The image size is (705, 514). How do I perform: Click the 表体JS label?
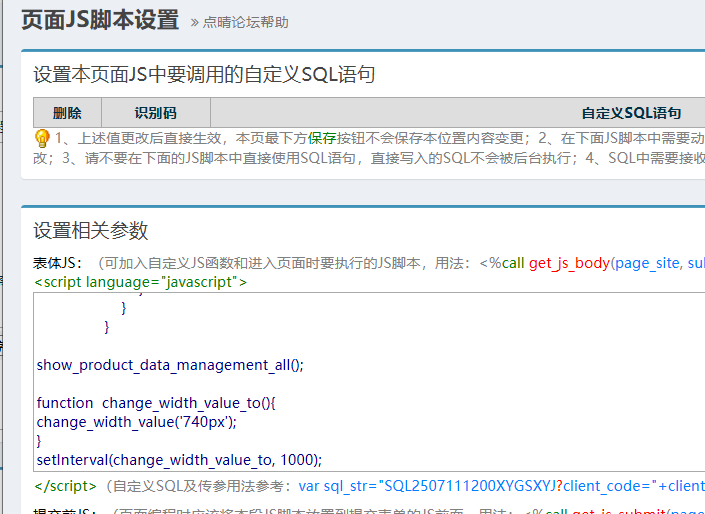pos(58,263)
